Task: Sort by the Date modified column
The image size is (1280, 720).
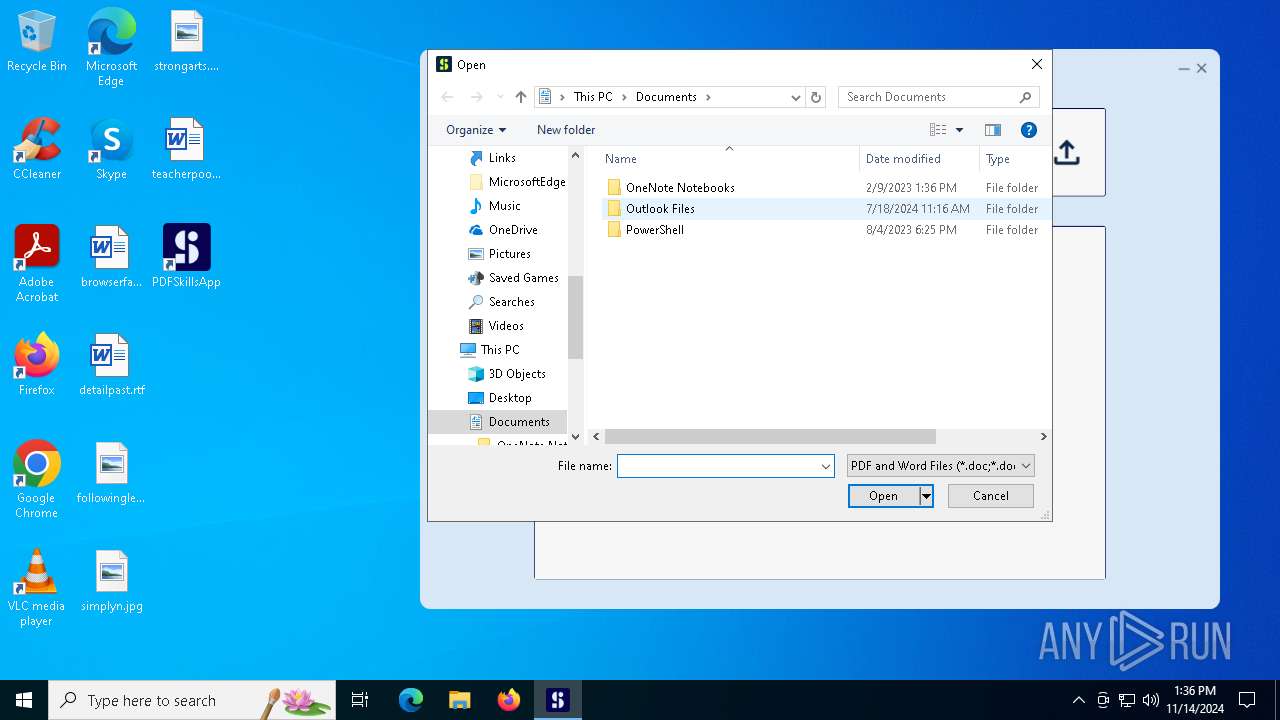Action: click(903, 159)
